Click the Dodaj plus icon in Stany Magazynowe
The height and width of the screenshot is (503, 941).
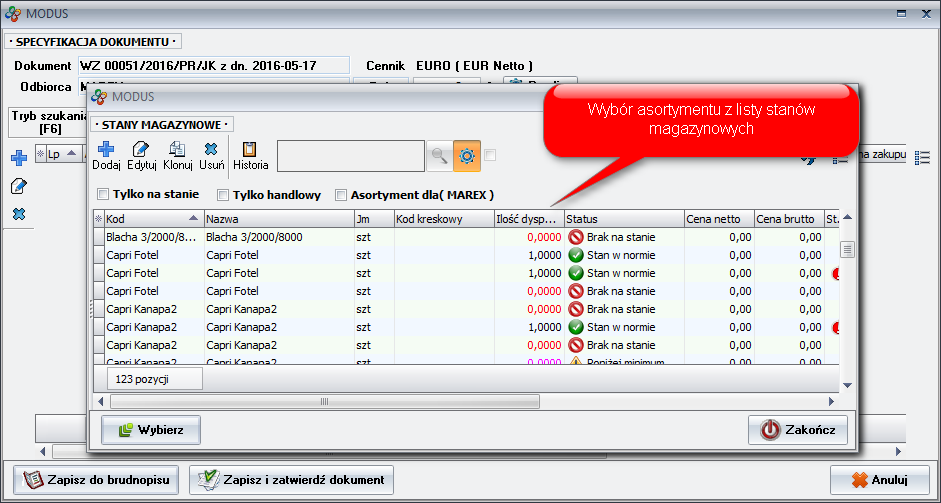click(x=106, y=149)
